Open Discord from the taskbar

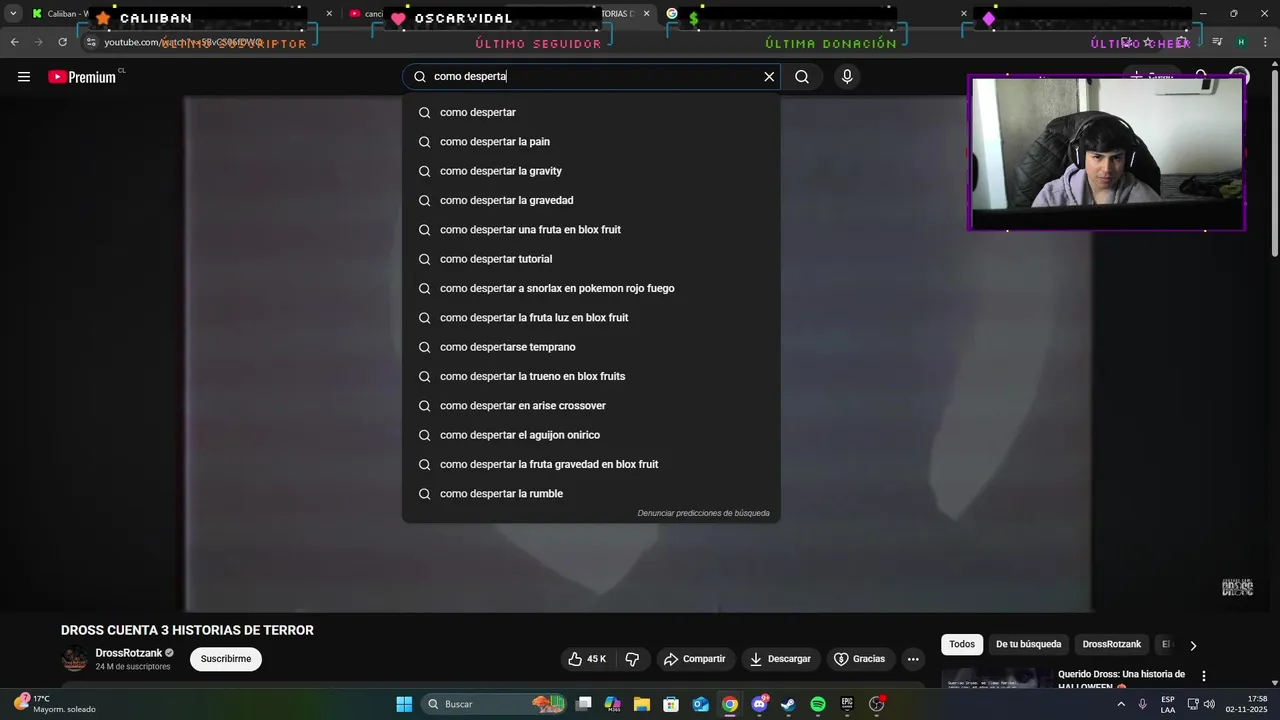click(759, 704)
